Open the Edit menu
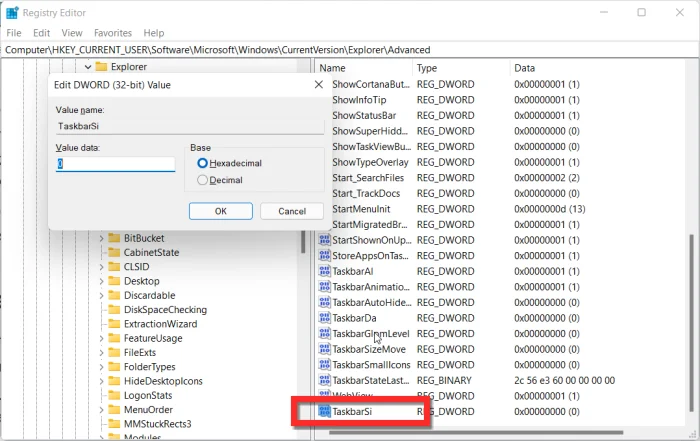 click(42, 33)
